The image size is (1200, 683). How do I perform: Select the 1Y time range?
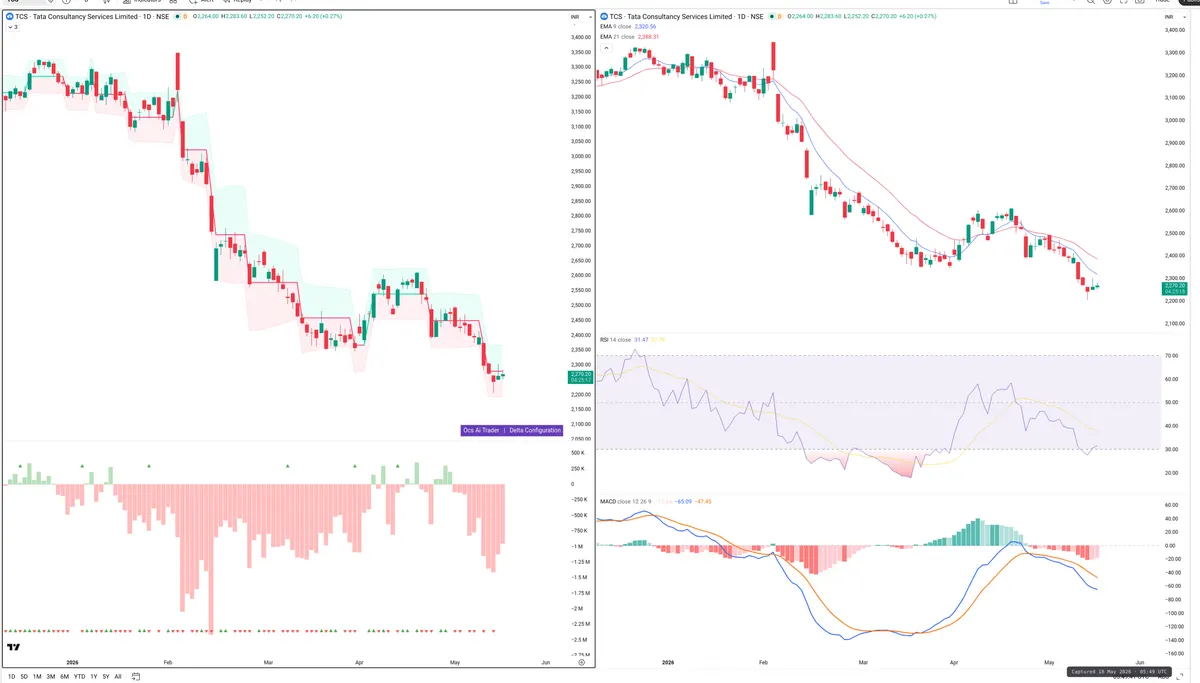tap(94, 676)
